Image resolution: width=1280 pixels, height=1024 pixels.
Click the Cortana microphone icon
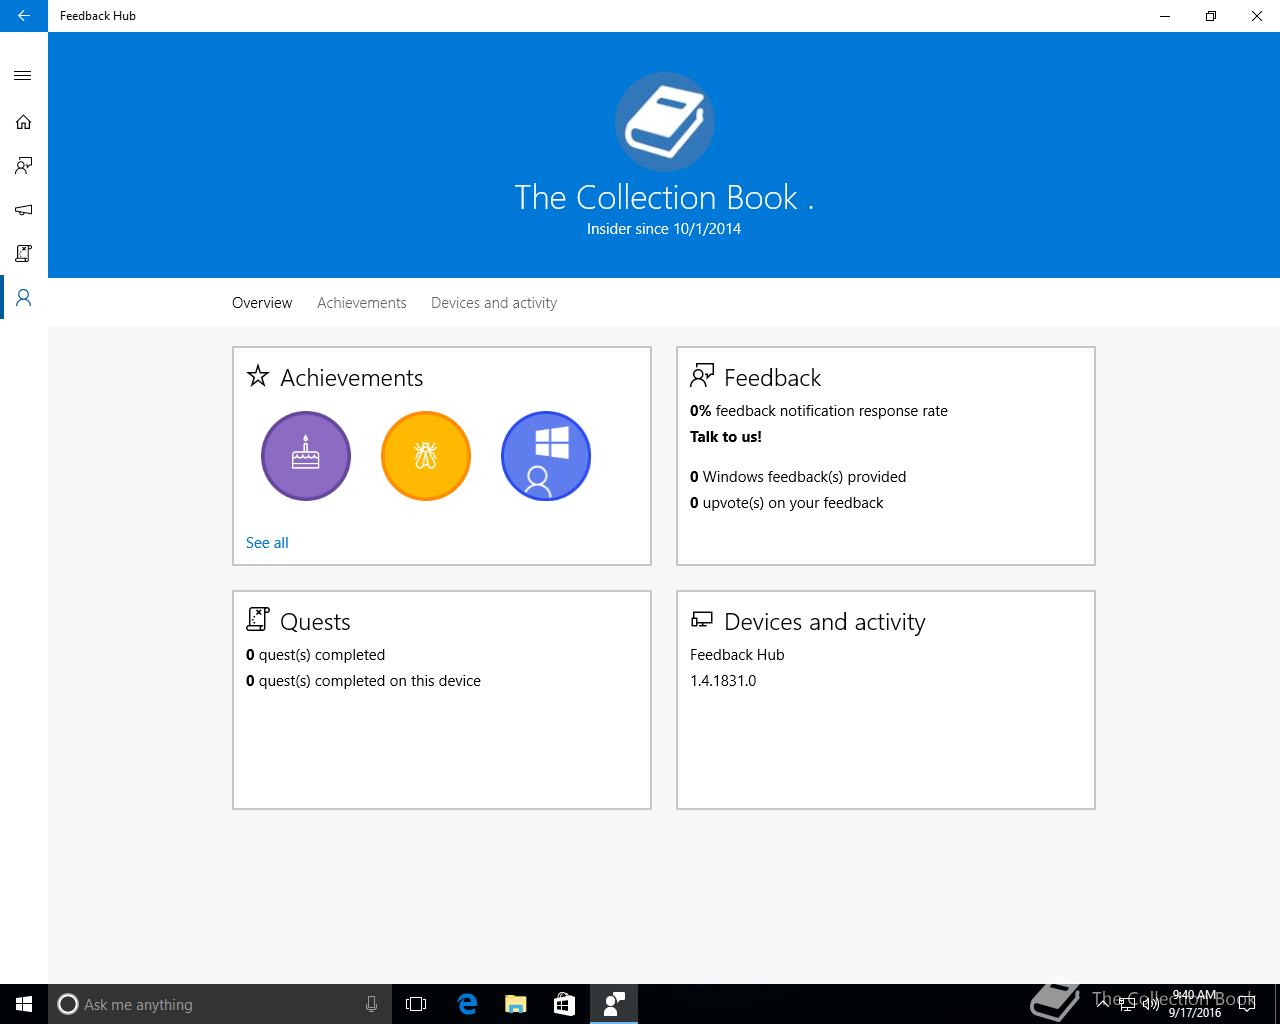[371, 1004]
